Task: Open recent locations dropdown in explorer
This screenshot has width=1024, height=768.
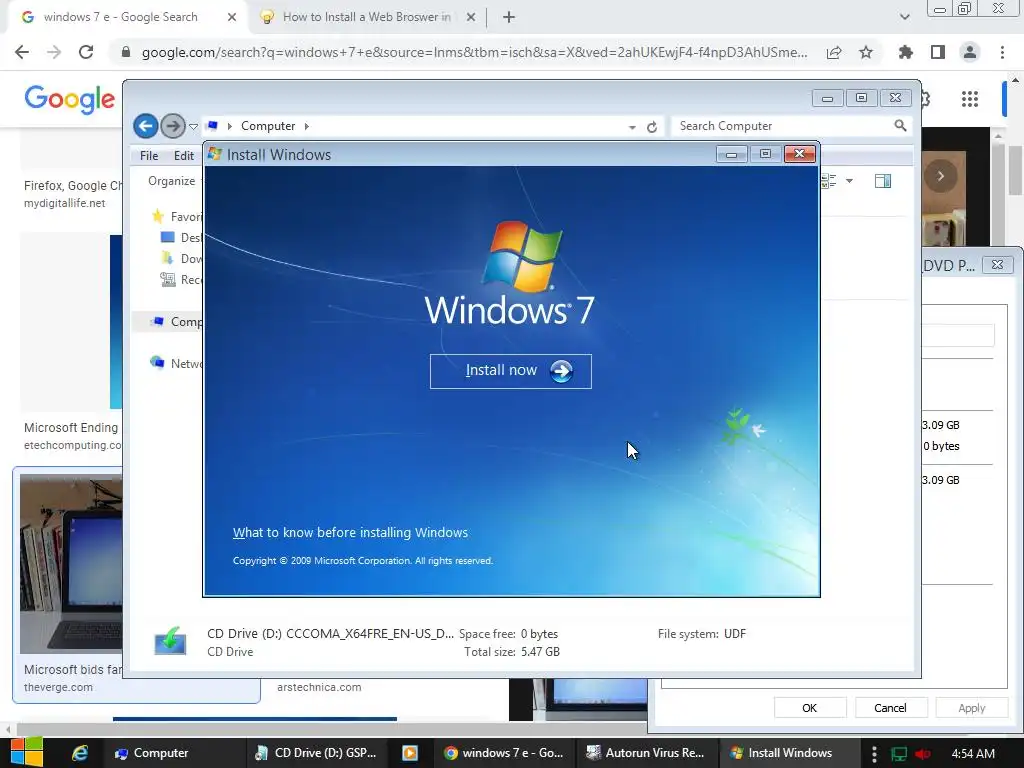Action: coord(193,127)
